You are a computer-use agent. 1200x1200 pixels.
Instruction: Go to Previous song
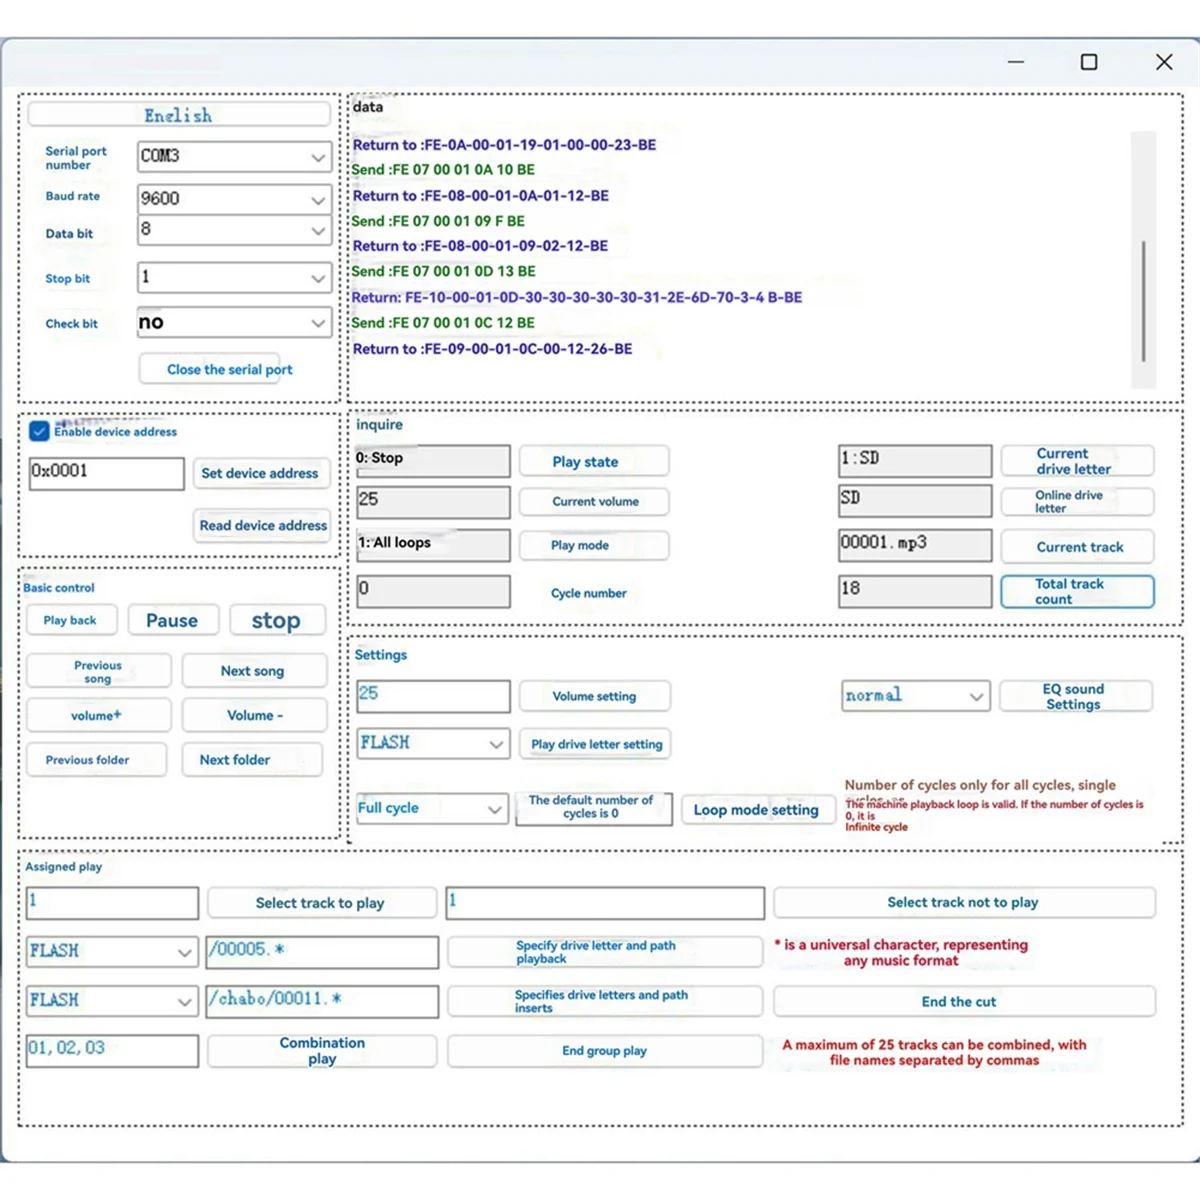click(x=98, y=671)
